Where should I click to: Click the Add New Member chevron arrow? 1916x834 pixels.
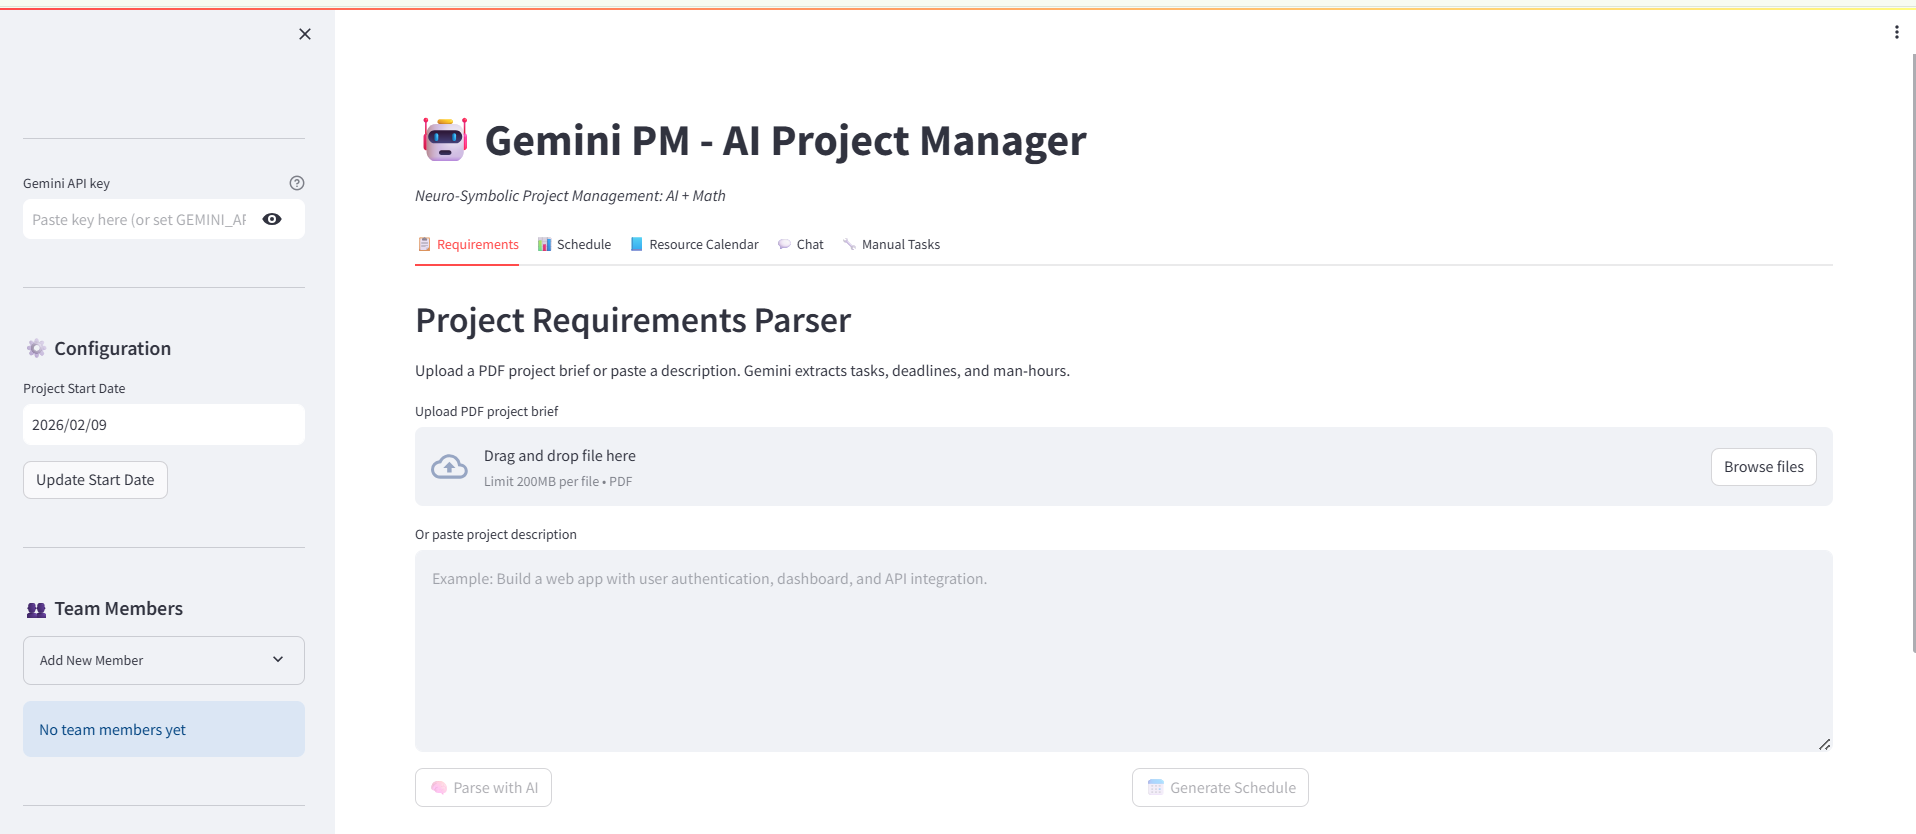[278, 659]
